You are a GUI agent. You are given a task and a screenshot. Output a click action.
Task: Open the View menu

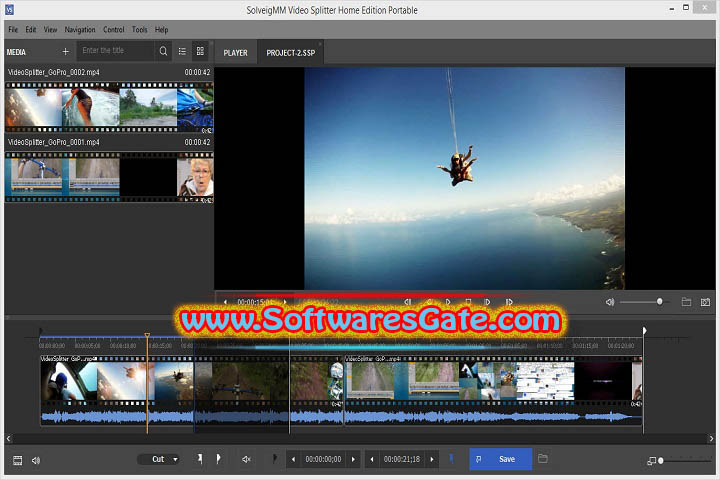pos(50,29)
